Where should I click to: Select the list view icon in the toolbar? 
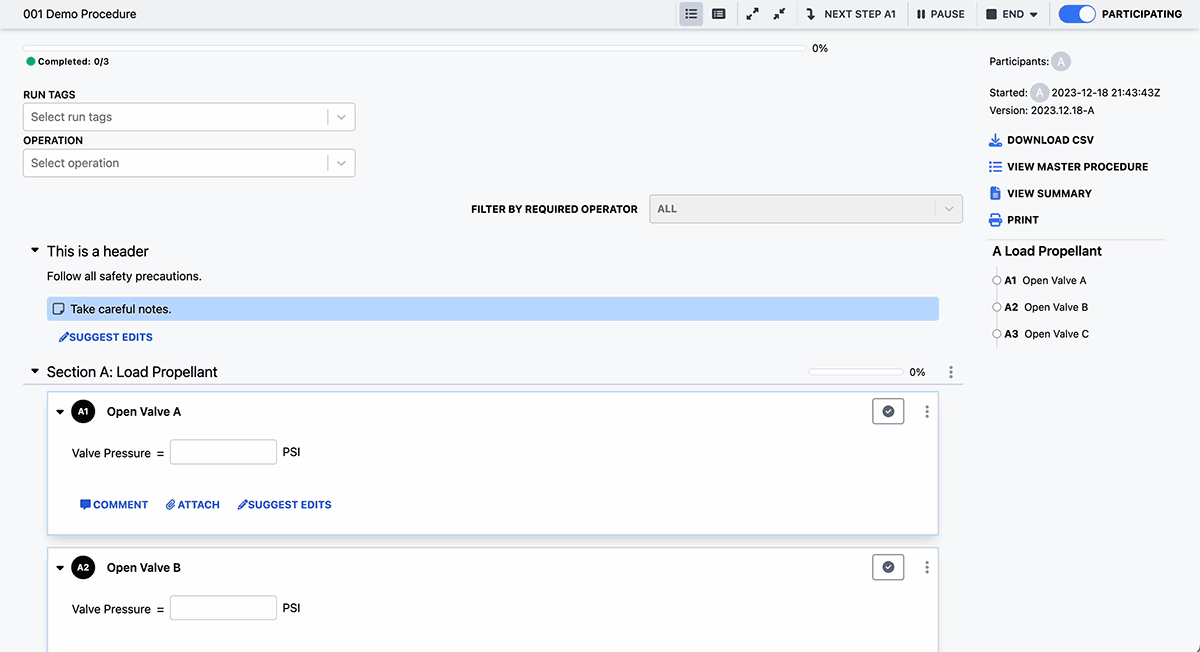(690, 14)
